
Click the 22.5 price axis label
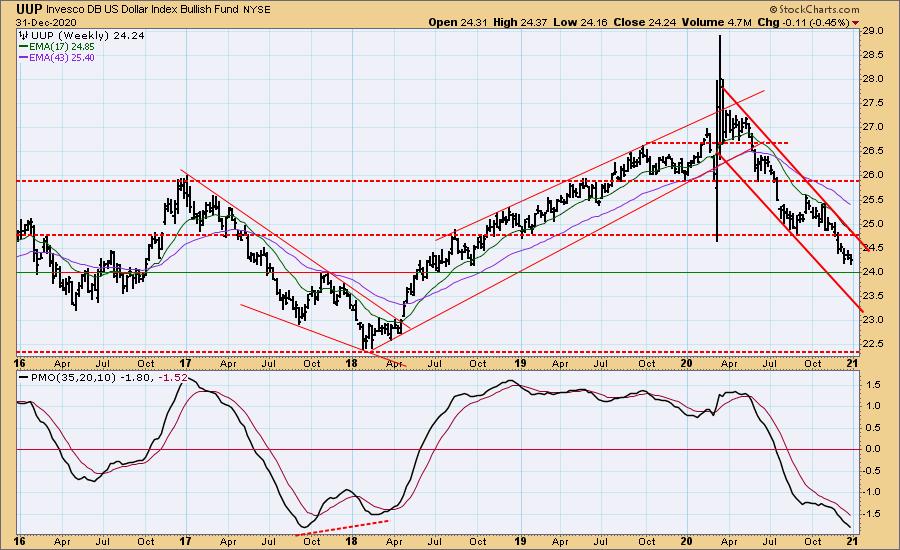point(872,344)
